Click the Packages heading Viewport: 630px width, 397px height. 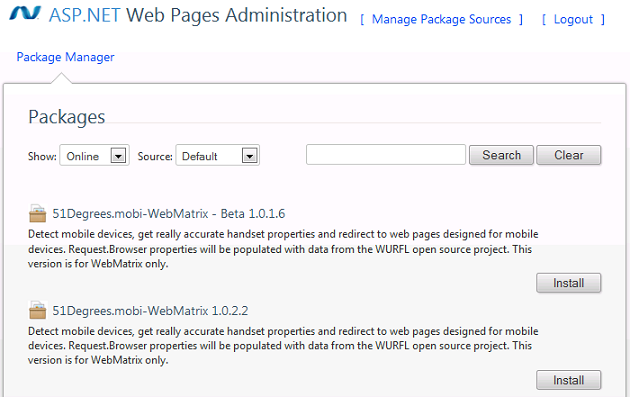coord(66,117)
